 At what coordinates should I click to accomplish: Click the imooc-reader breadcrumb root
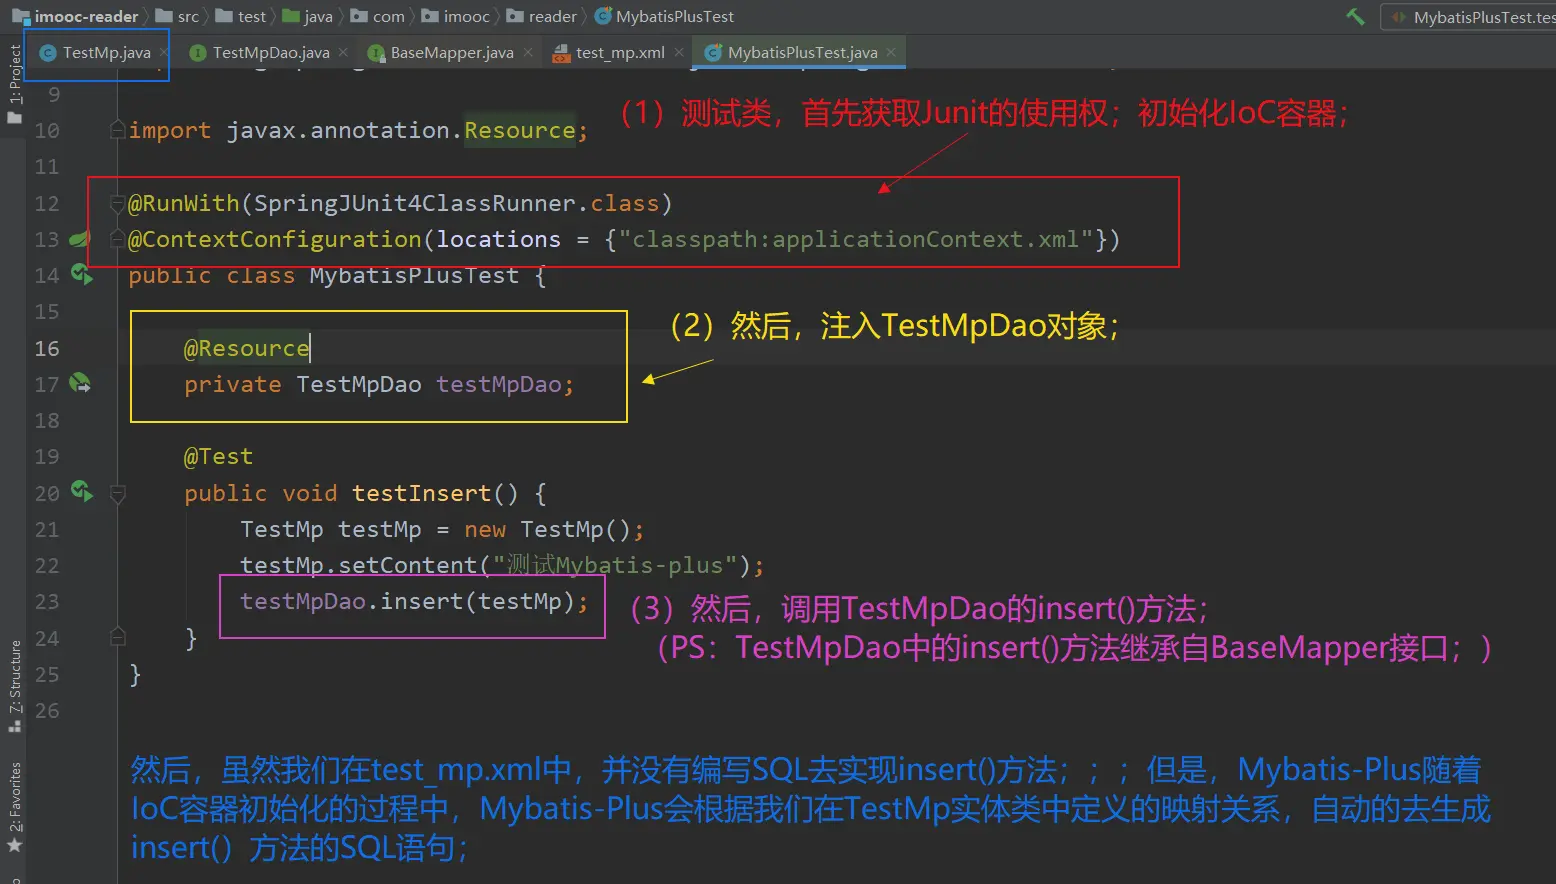point(85,17)
